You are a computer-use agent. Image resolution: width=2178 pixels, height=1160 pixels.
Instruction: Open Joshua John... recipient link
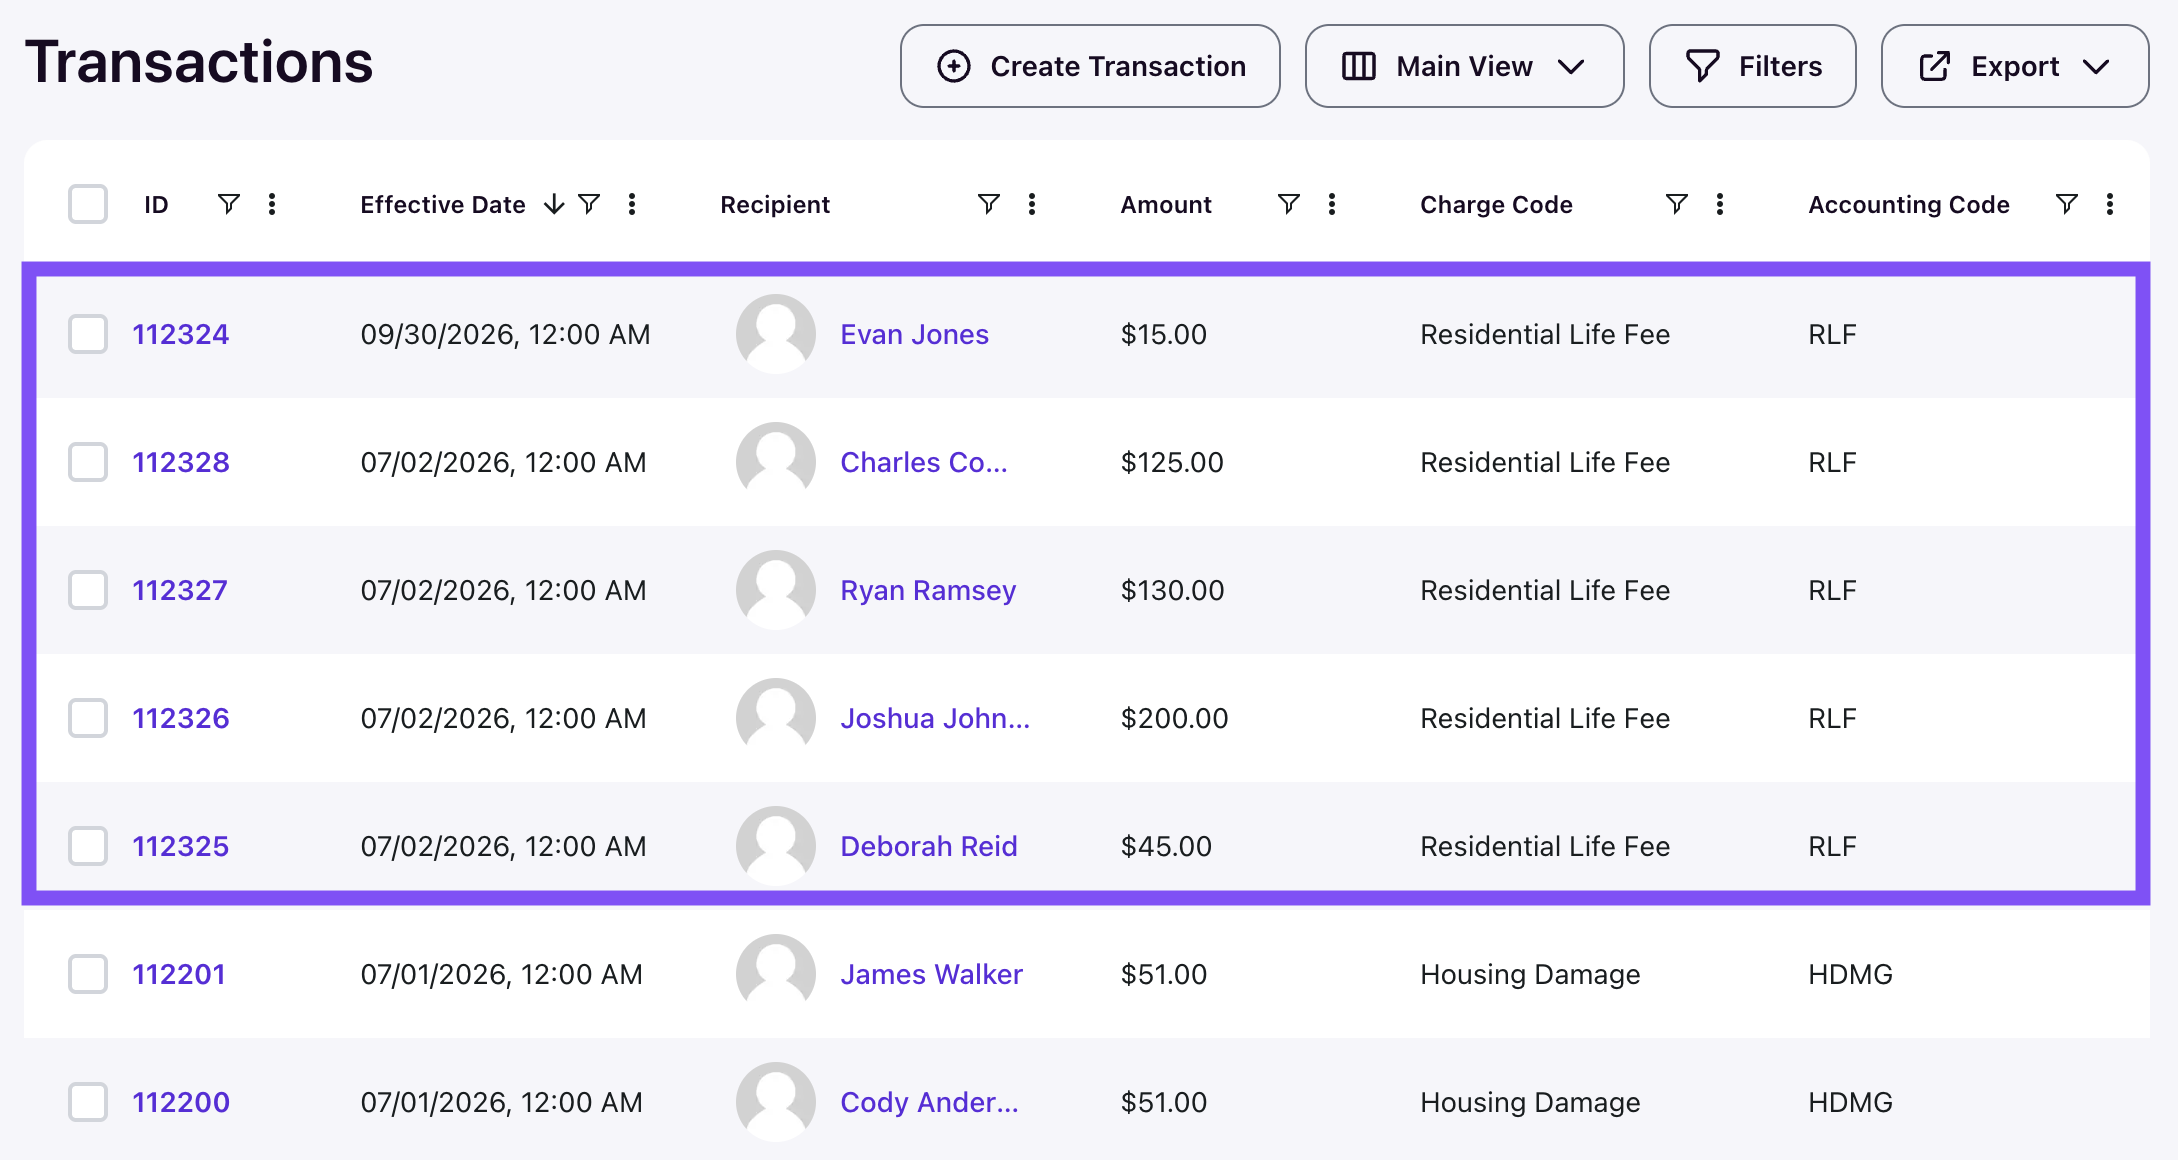pos(935,718)
